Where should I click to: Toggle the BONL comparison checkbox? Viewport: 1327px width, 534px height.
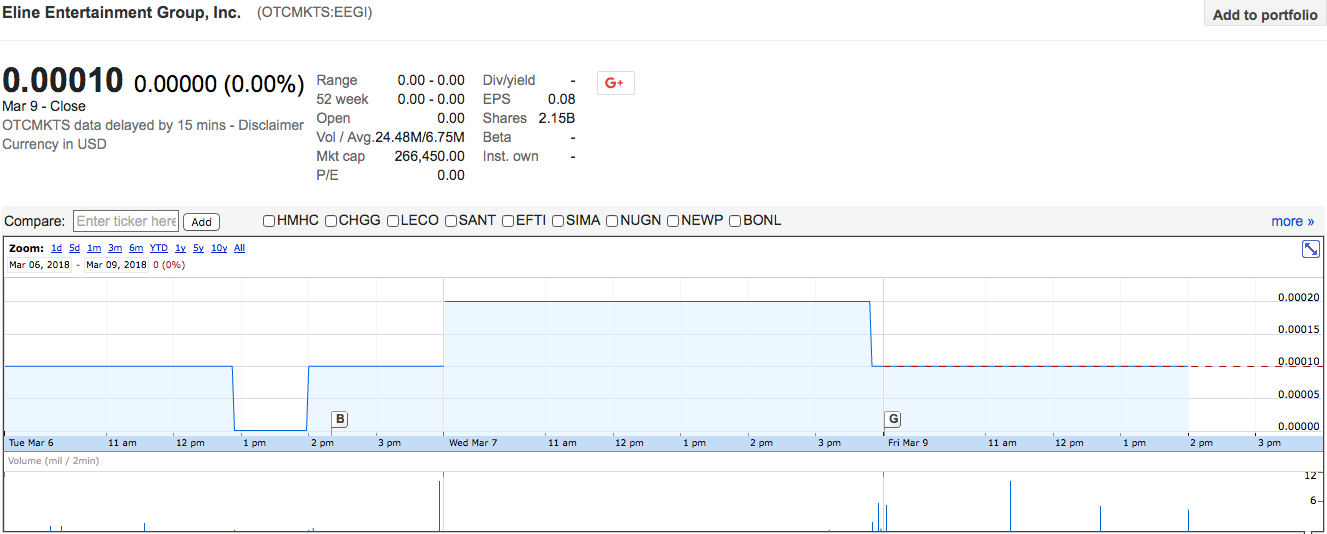pyautogui.click(x=735, y=220)
